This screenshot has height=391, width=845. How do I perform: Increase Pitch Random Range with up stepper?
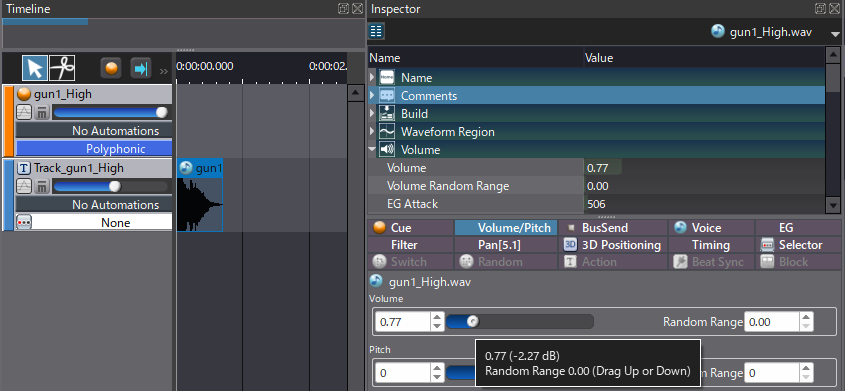point(806,368)
